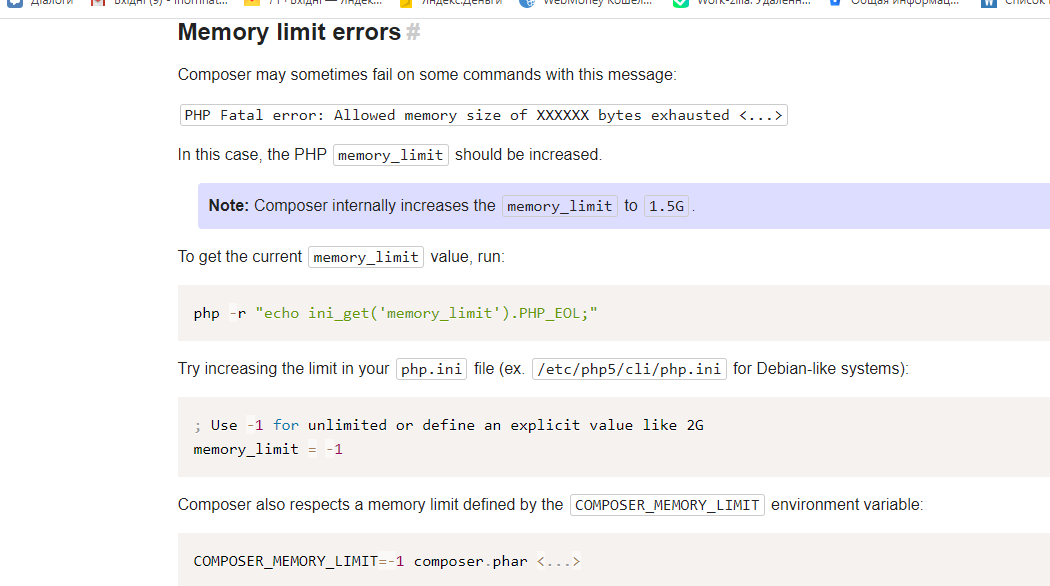This screenshot has height=586, width=1050.
Task: Click memory_limit code inside the Note box
Action: (560, 206)
